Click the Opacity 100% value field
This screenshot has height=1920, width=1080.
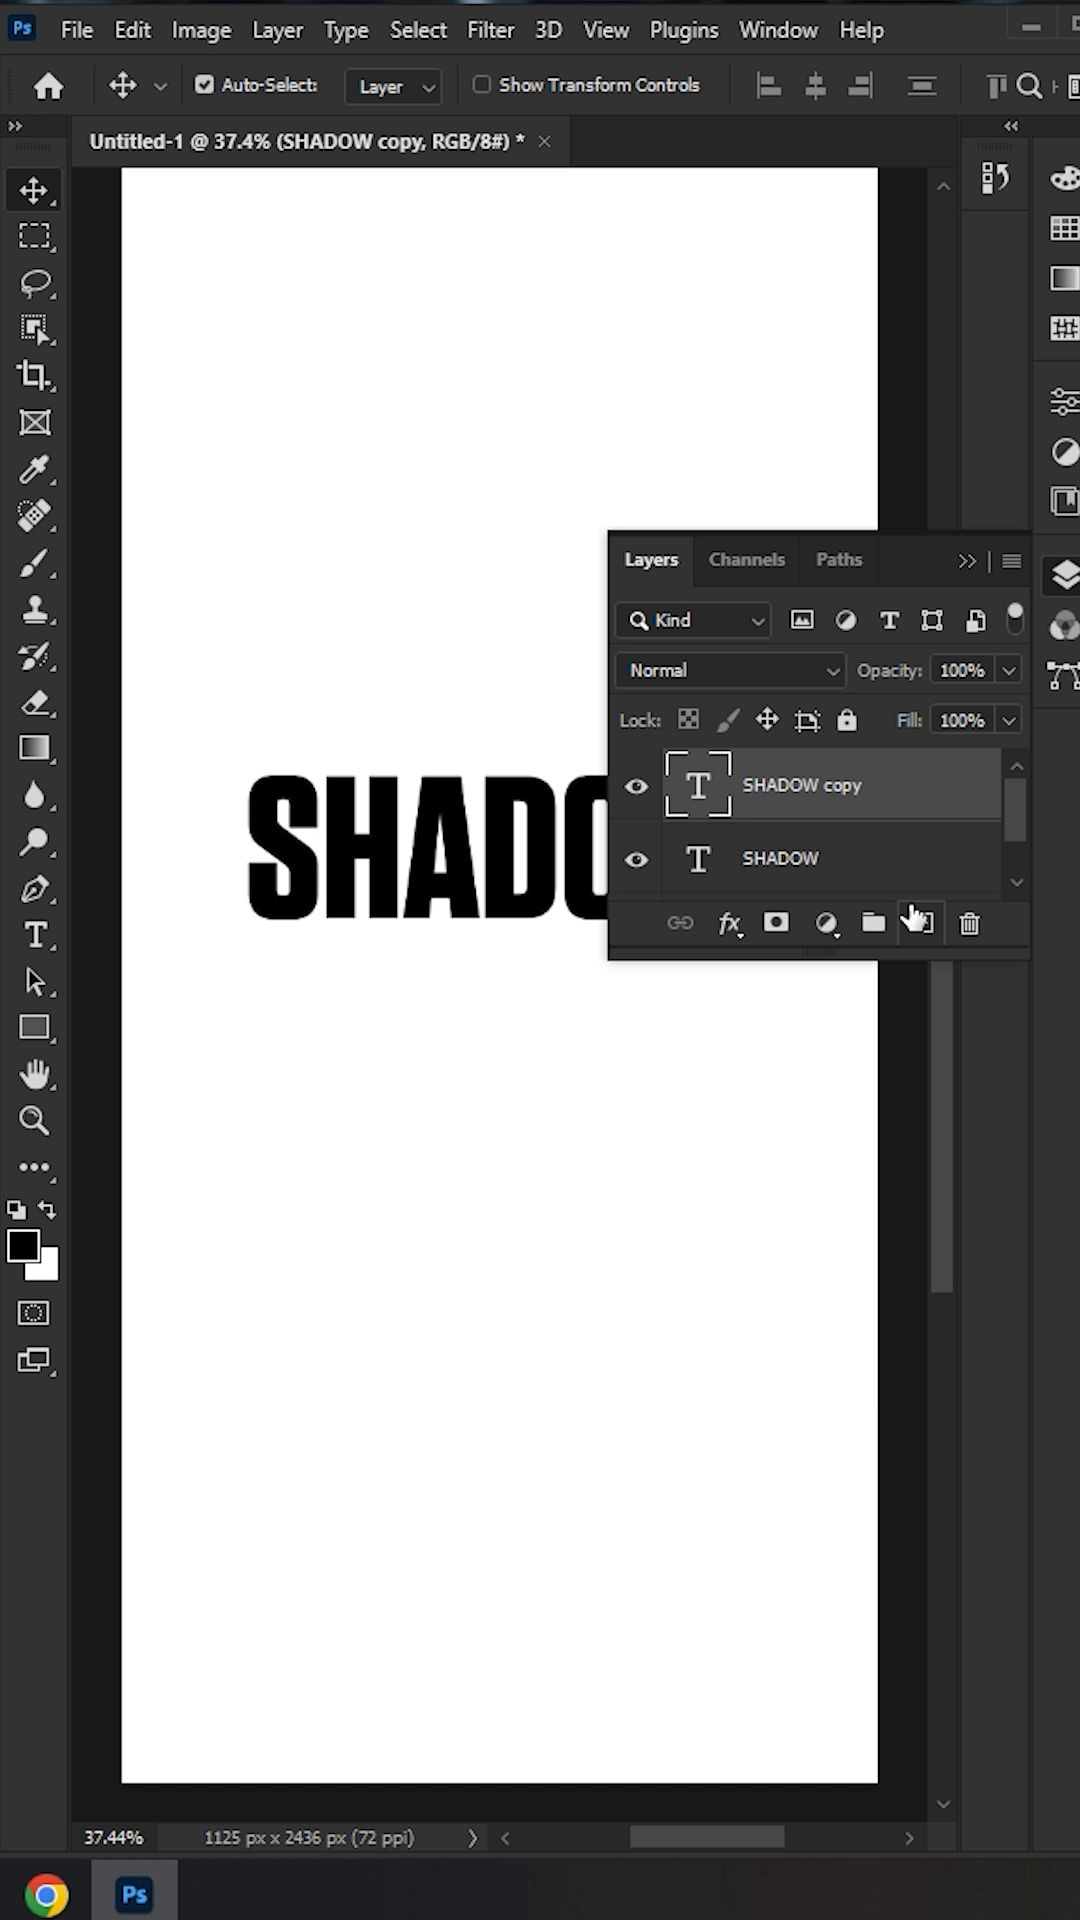[x=962, y=671]
